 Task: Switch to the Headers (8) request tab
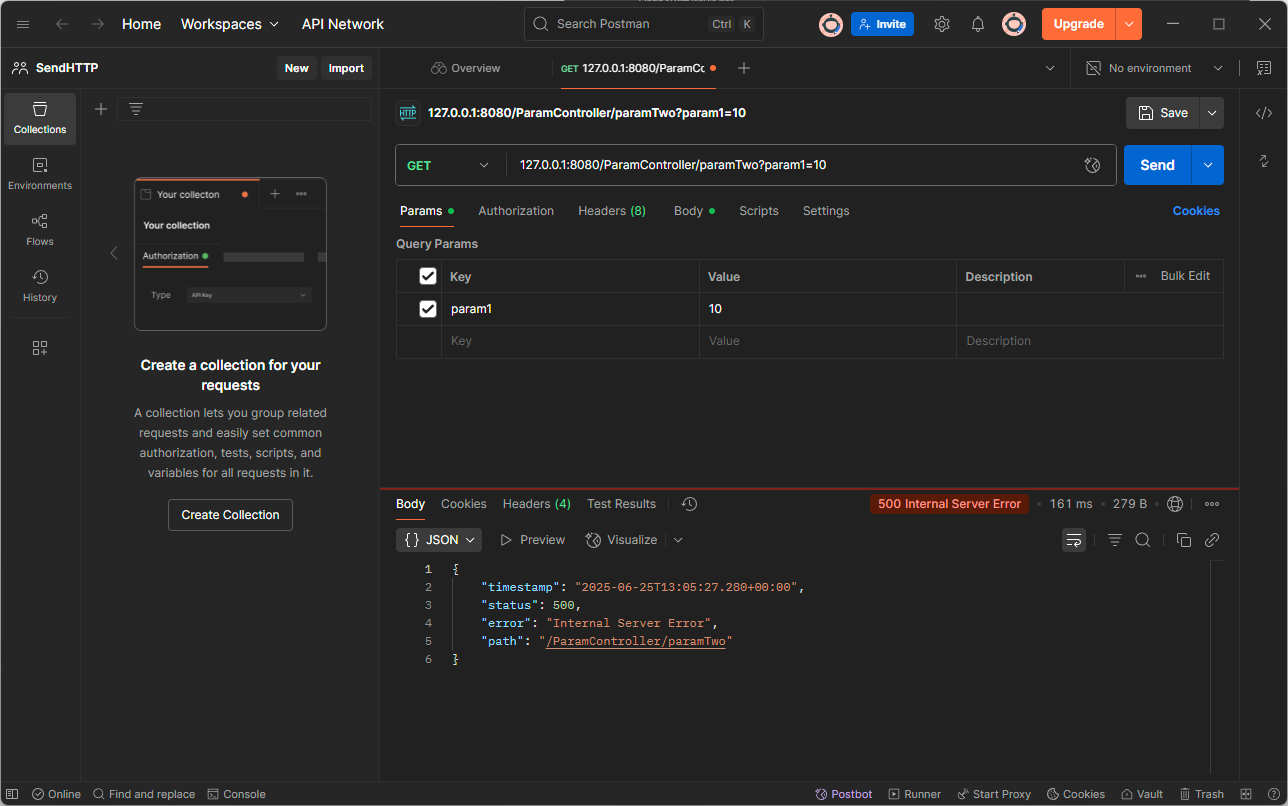pyautogui.click(x=612, y=211)
